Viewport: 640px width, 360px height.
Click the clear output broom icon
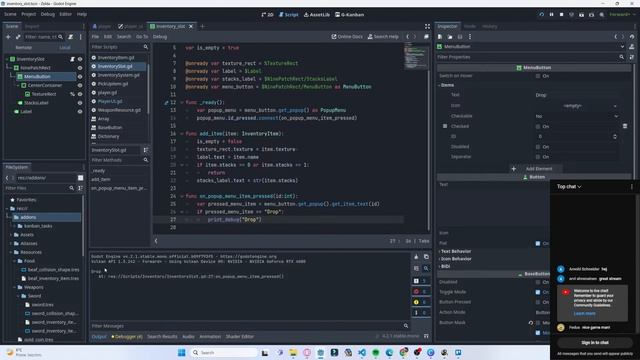click(x=416, y=257)
